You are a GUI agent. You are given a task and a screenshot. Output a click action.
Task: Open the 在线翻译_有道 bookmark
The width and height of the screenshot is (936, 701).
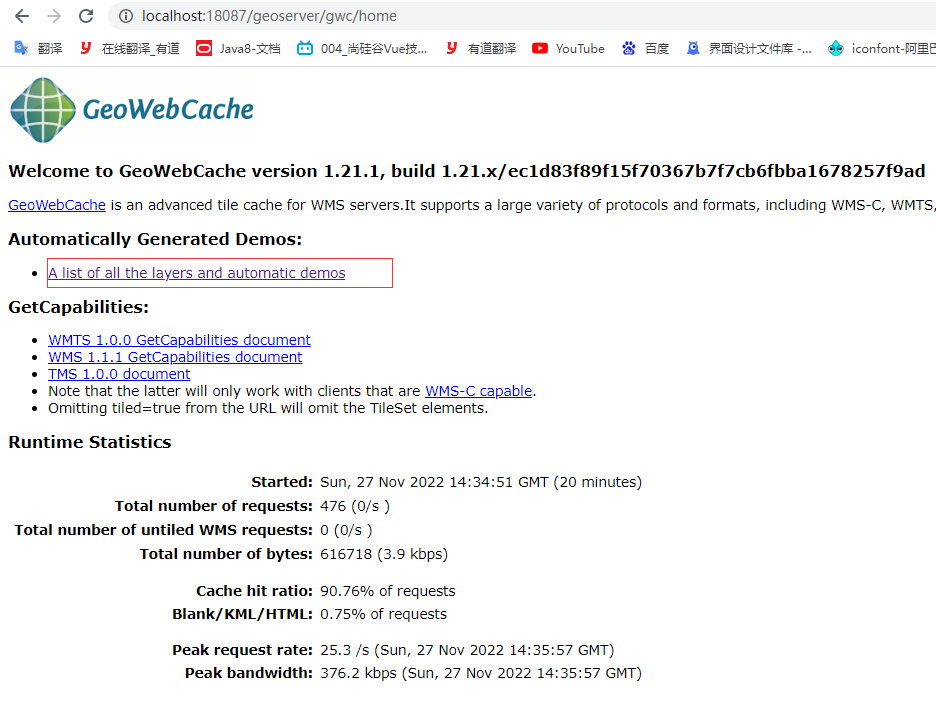click(129, 48)
